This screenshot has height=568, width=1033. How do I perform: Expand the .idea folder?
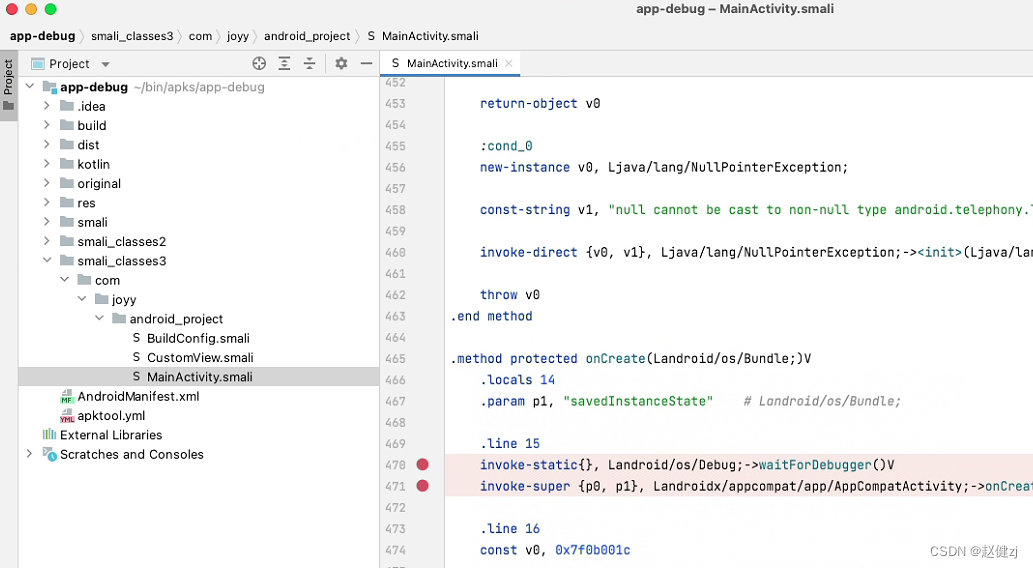46,105
